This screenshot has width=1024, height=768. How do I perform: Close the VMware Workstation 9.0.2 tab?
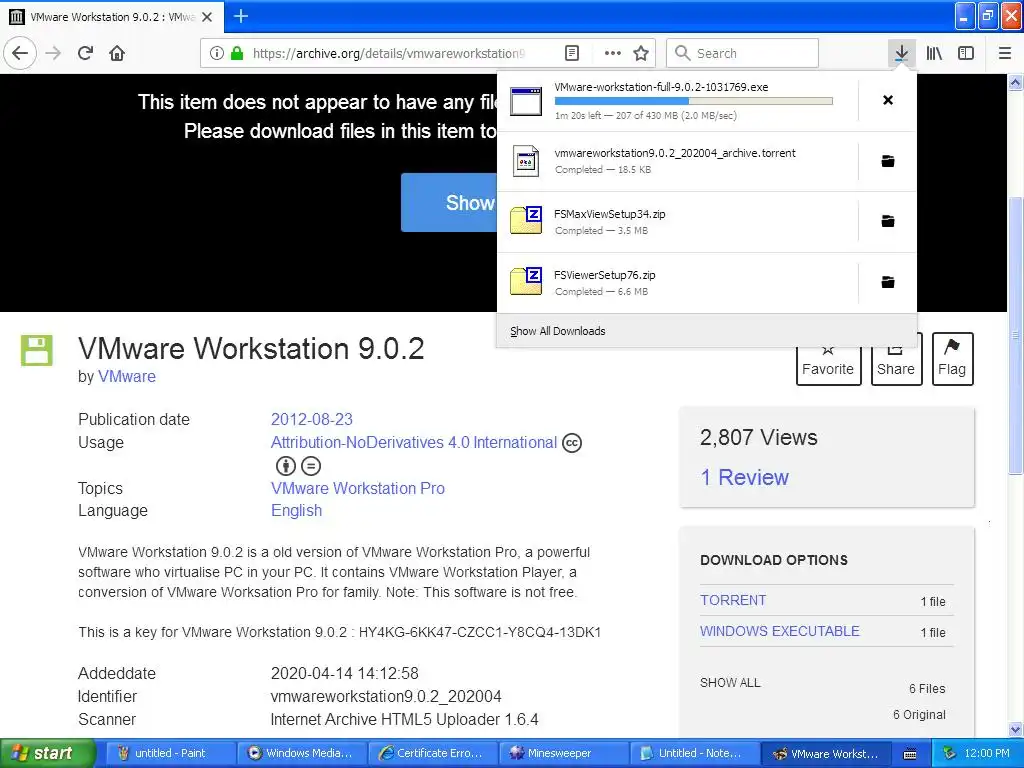[x=207, y=17]
